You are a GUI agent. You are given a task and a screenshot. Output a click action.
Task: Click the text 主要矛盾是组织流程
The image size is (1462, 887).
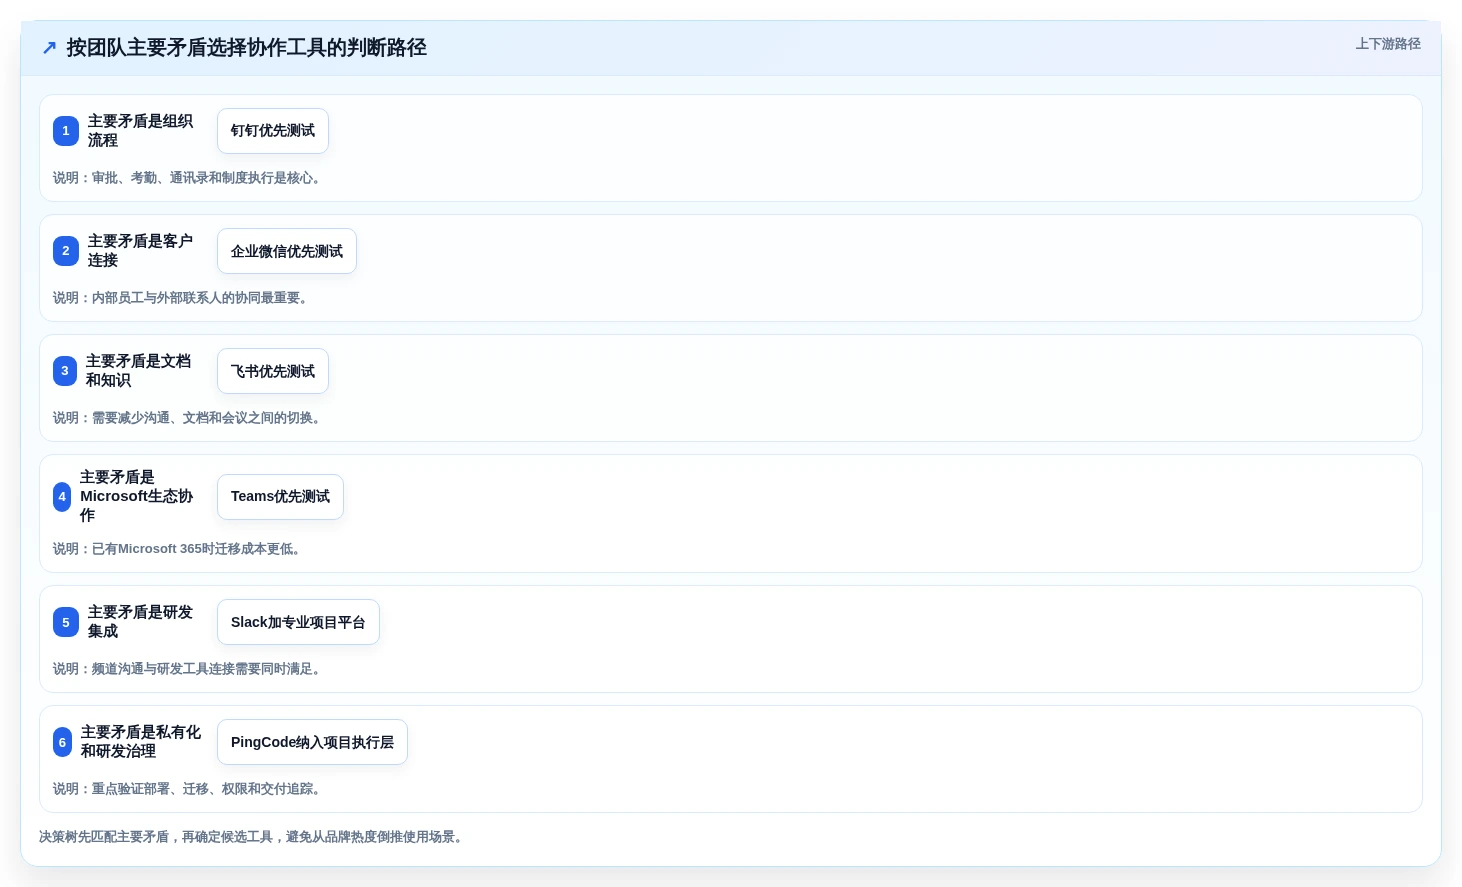141,131
